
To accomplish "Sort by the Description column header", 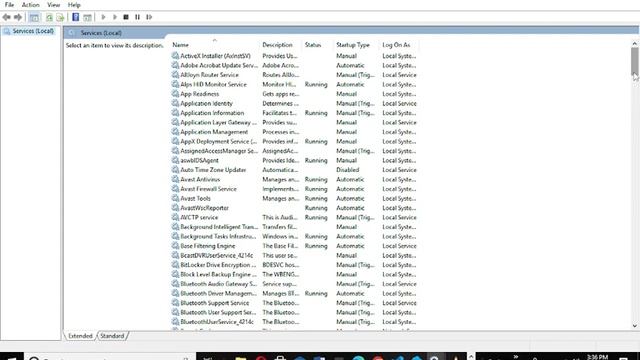I will (281, 45).
